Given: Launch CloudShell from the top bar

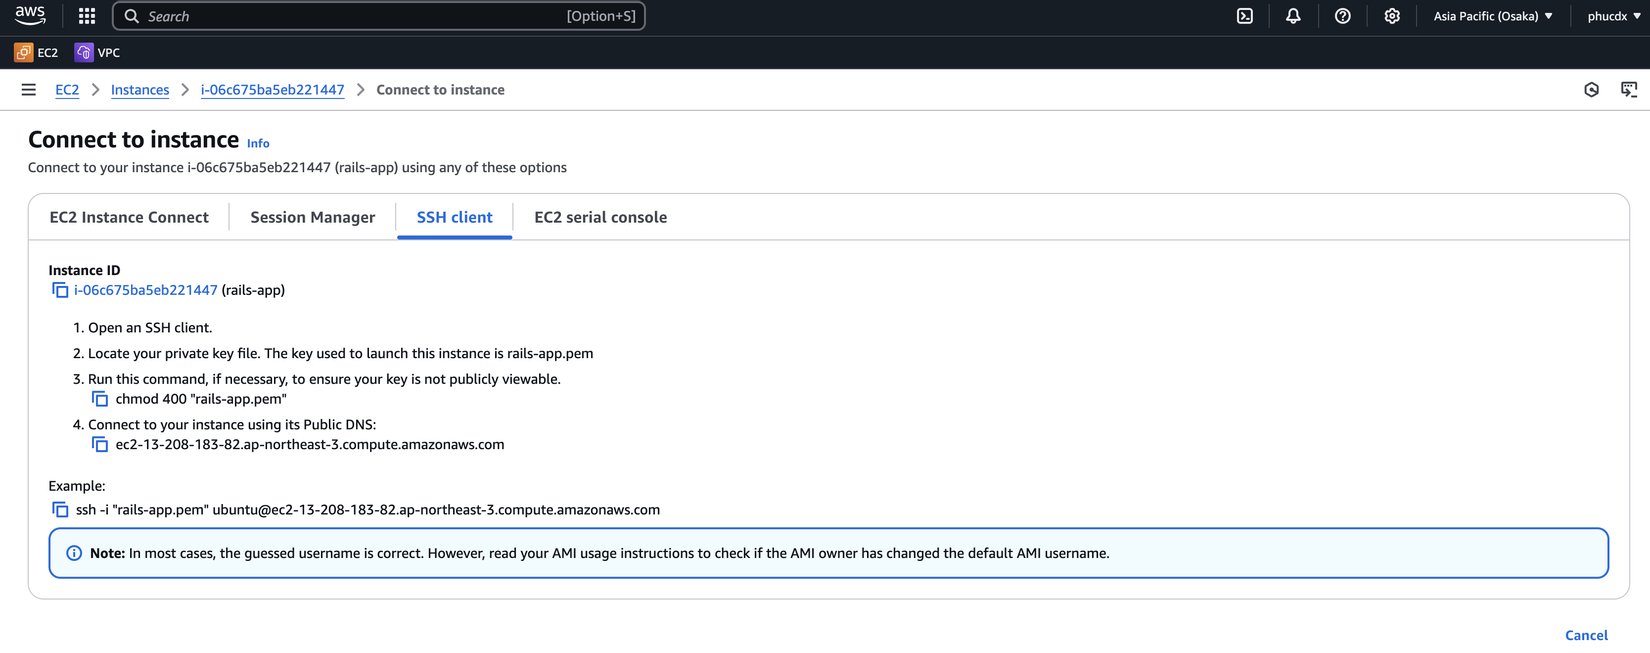Looking at the screenshot, I should [x=1245, y=16].
